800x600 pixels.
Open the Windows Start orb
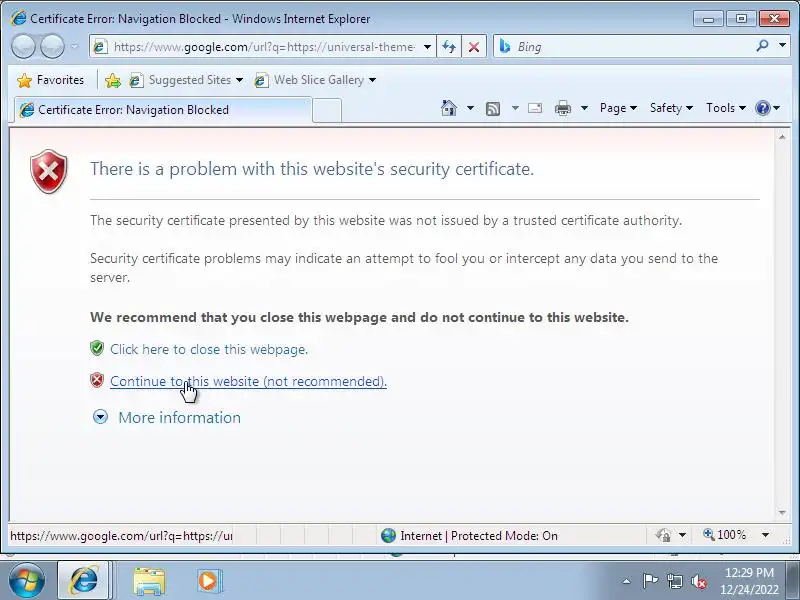pyautogui.click(x=26, y=581)
